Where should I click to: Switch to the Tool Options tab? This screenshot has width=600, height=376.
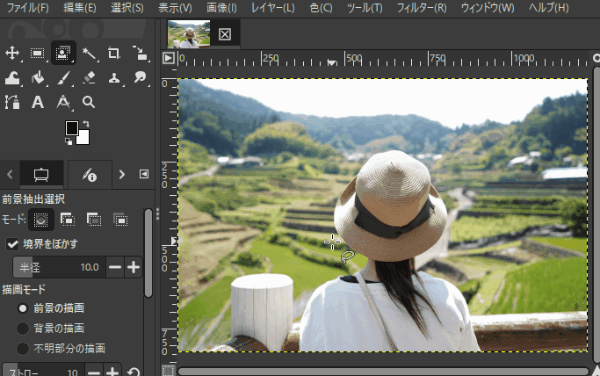click(x=41, y=175)
